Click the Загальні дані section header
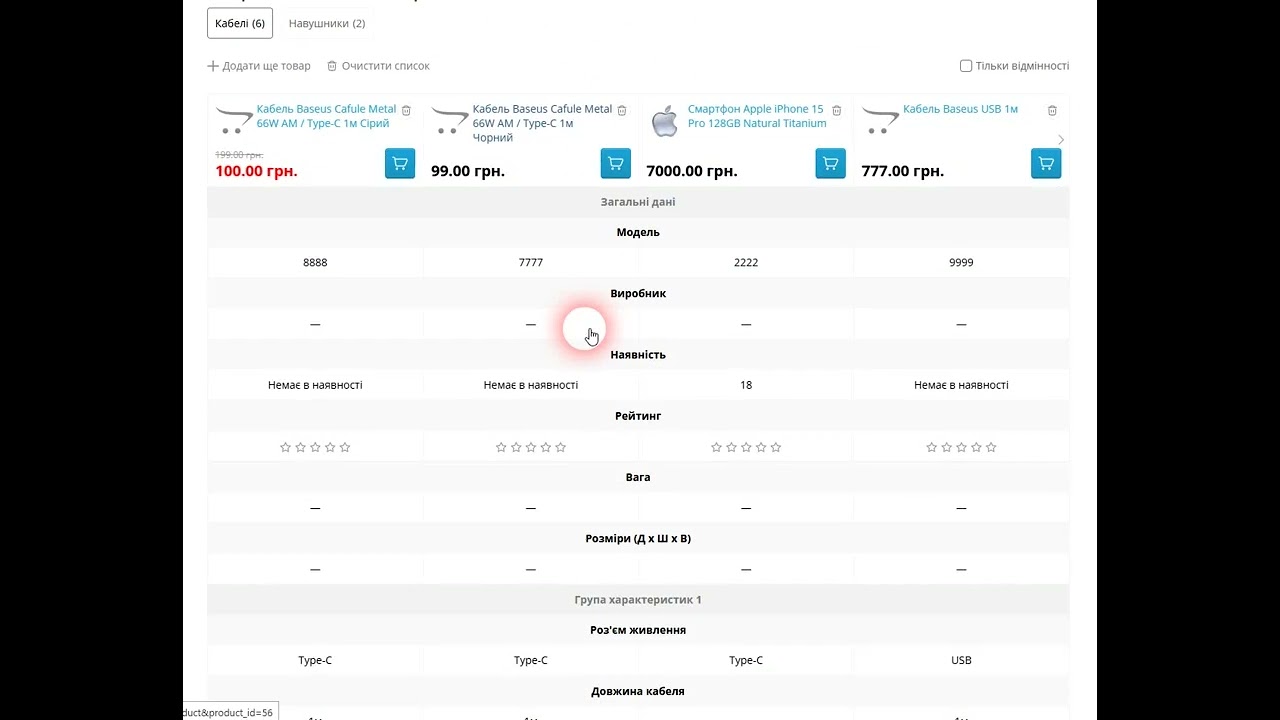 638,202
